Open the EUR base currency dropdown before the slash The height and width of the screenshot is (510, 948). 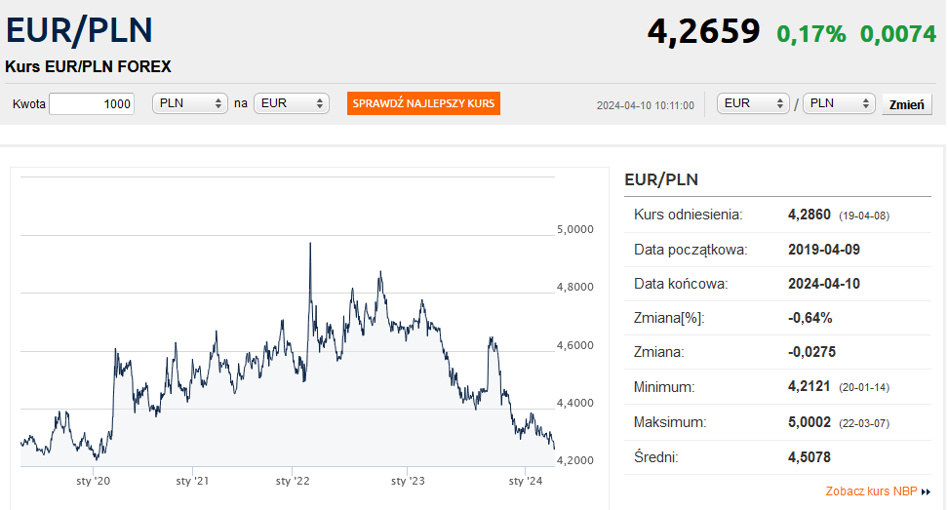[754, 103]
